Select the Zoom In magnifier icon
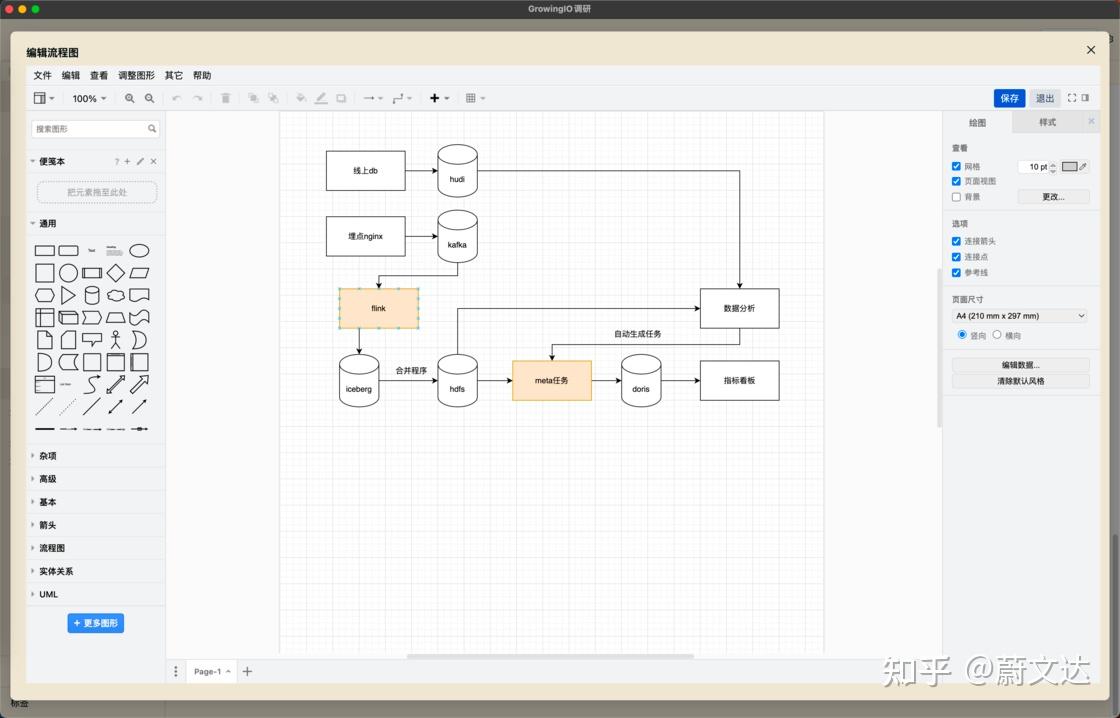Screen dimensions: 1120x718 tap(129, 98)
